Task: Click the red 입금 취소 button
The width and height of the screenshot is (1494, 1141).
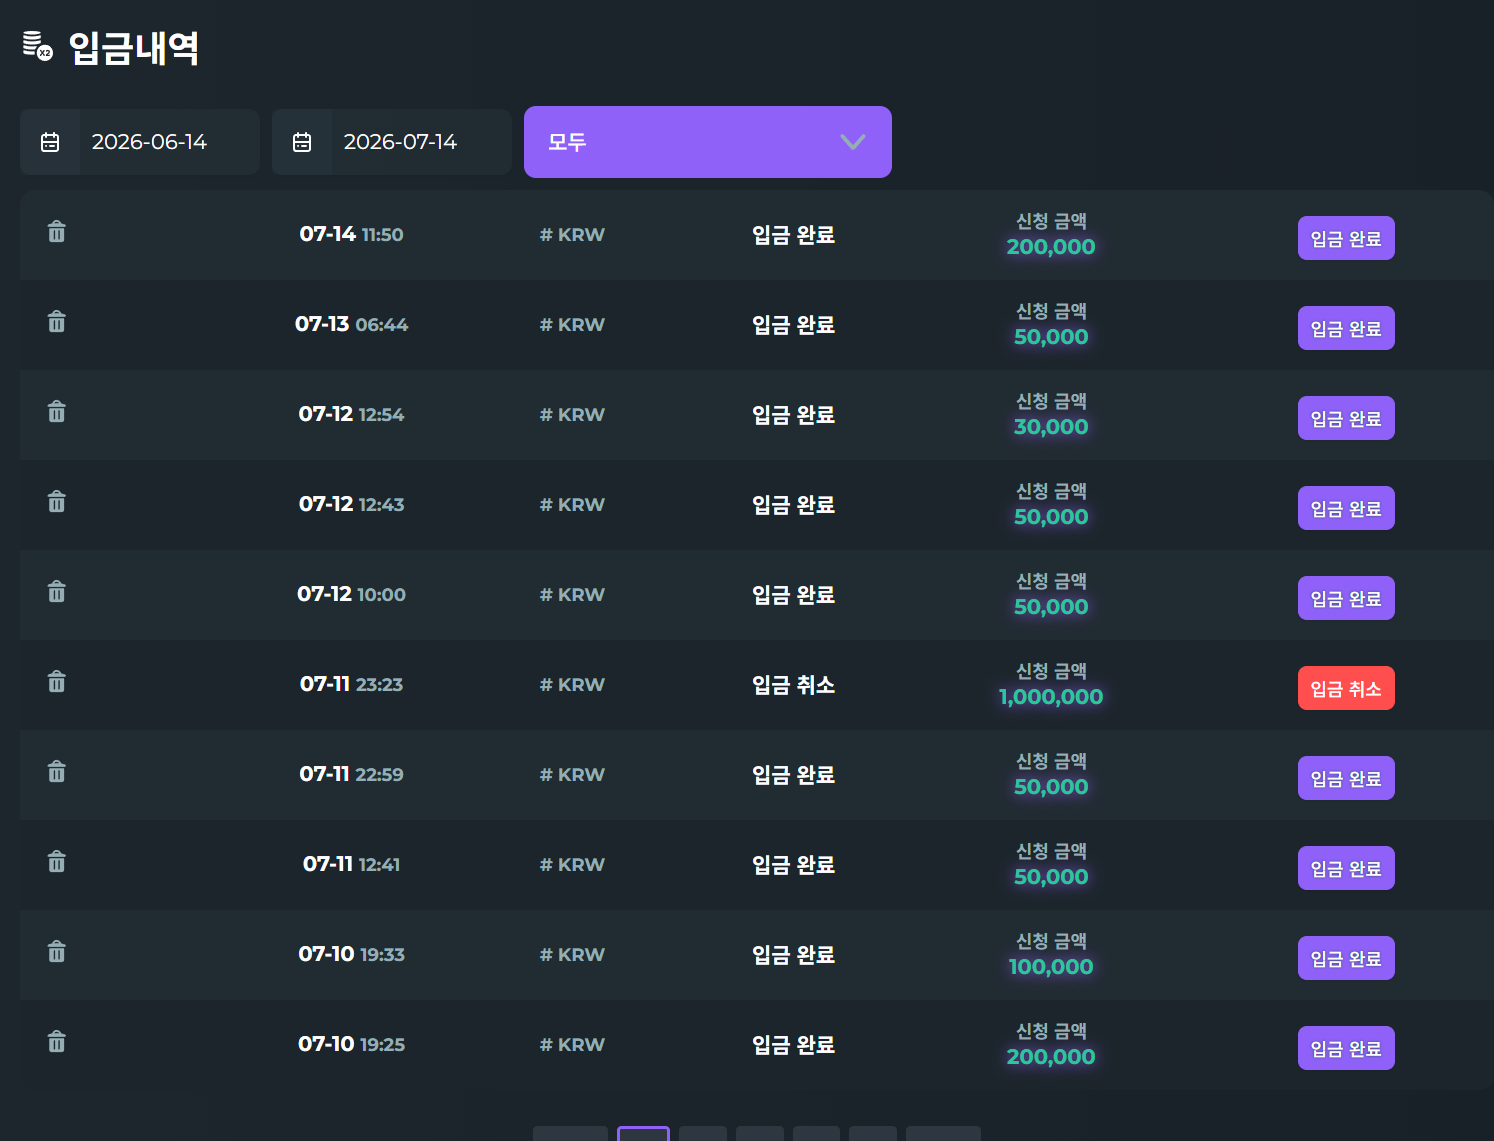Action: pos(1346,688)
